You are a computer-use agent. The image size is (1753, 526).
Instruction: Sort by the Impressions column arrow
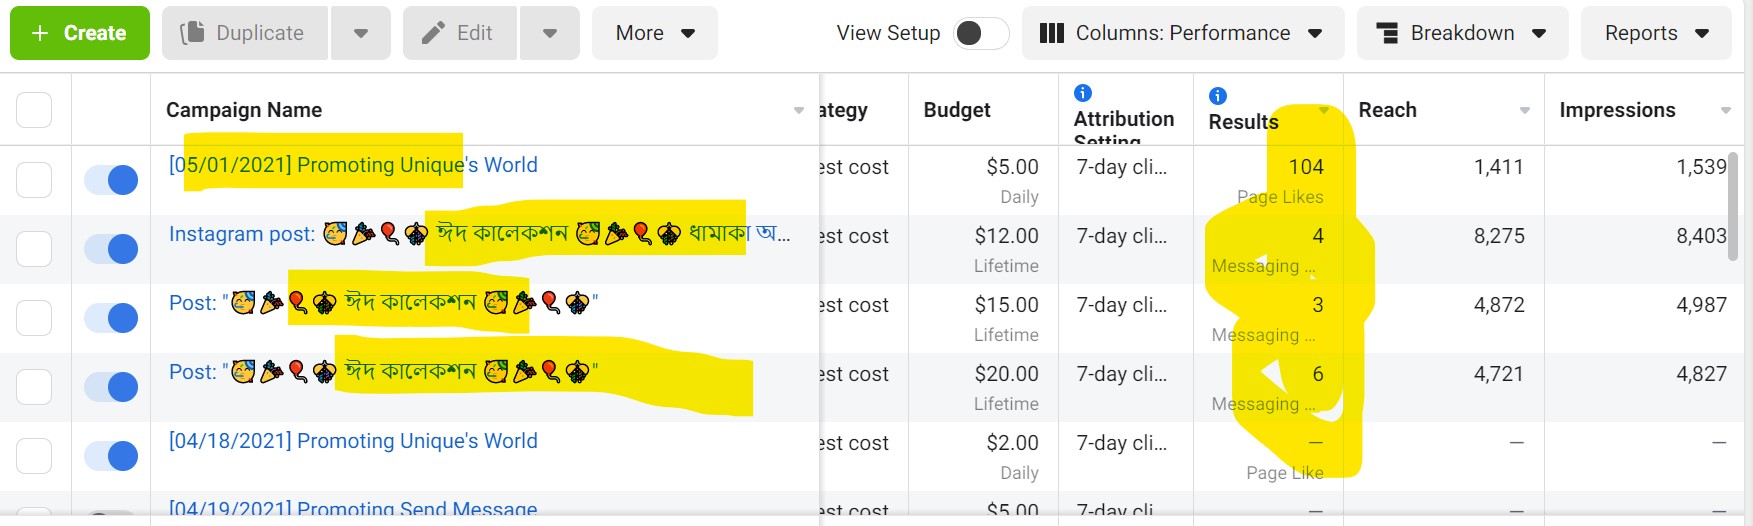1725,110
